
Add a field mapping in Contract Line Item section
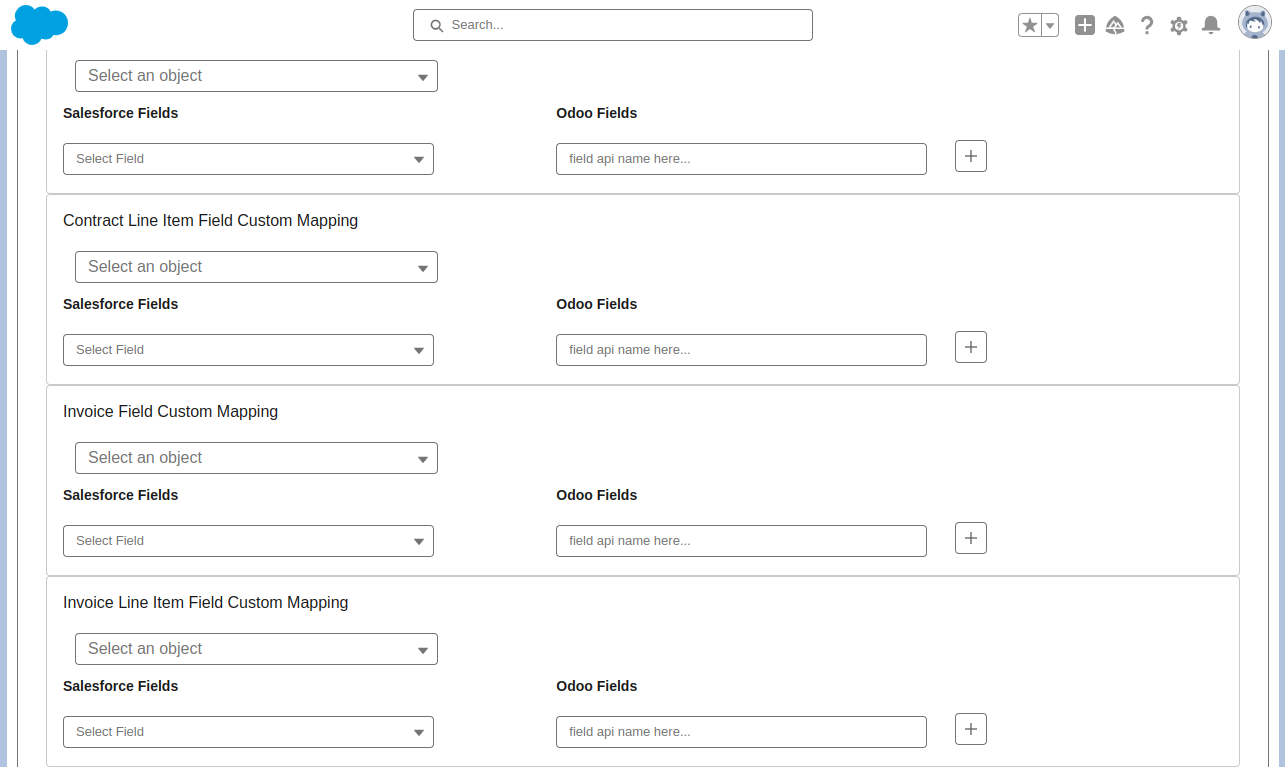pos(970,347)
